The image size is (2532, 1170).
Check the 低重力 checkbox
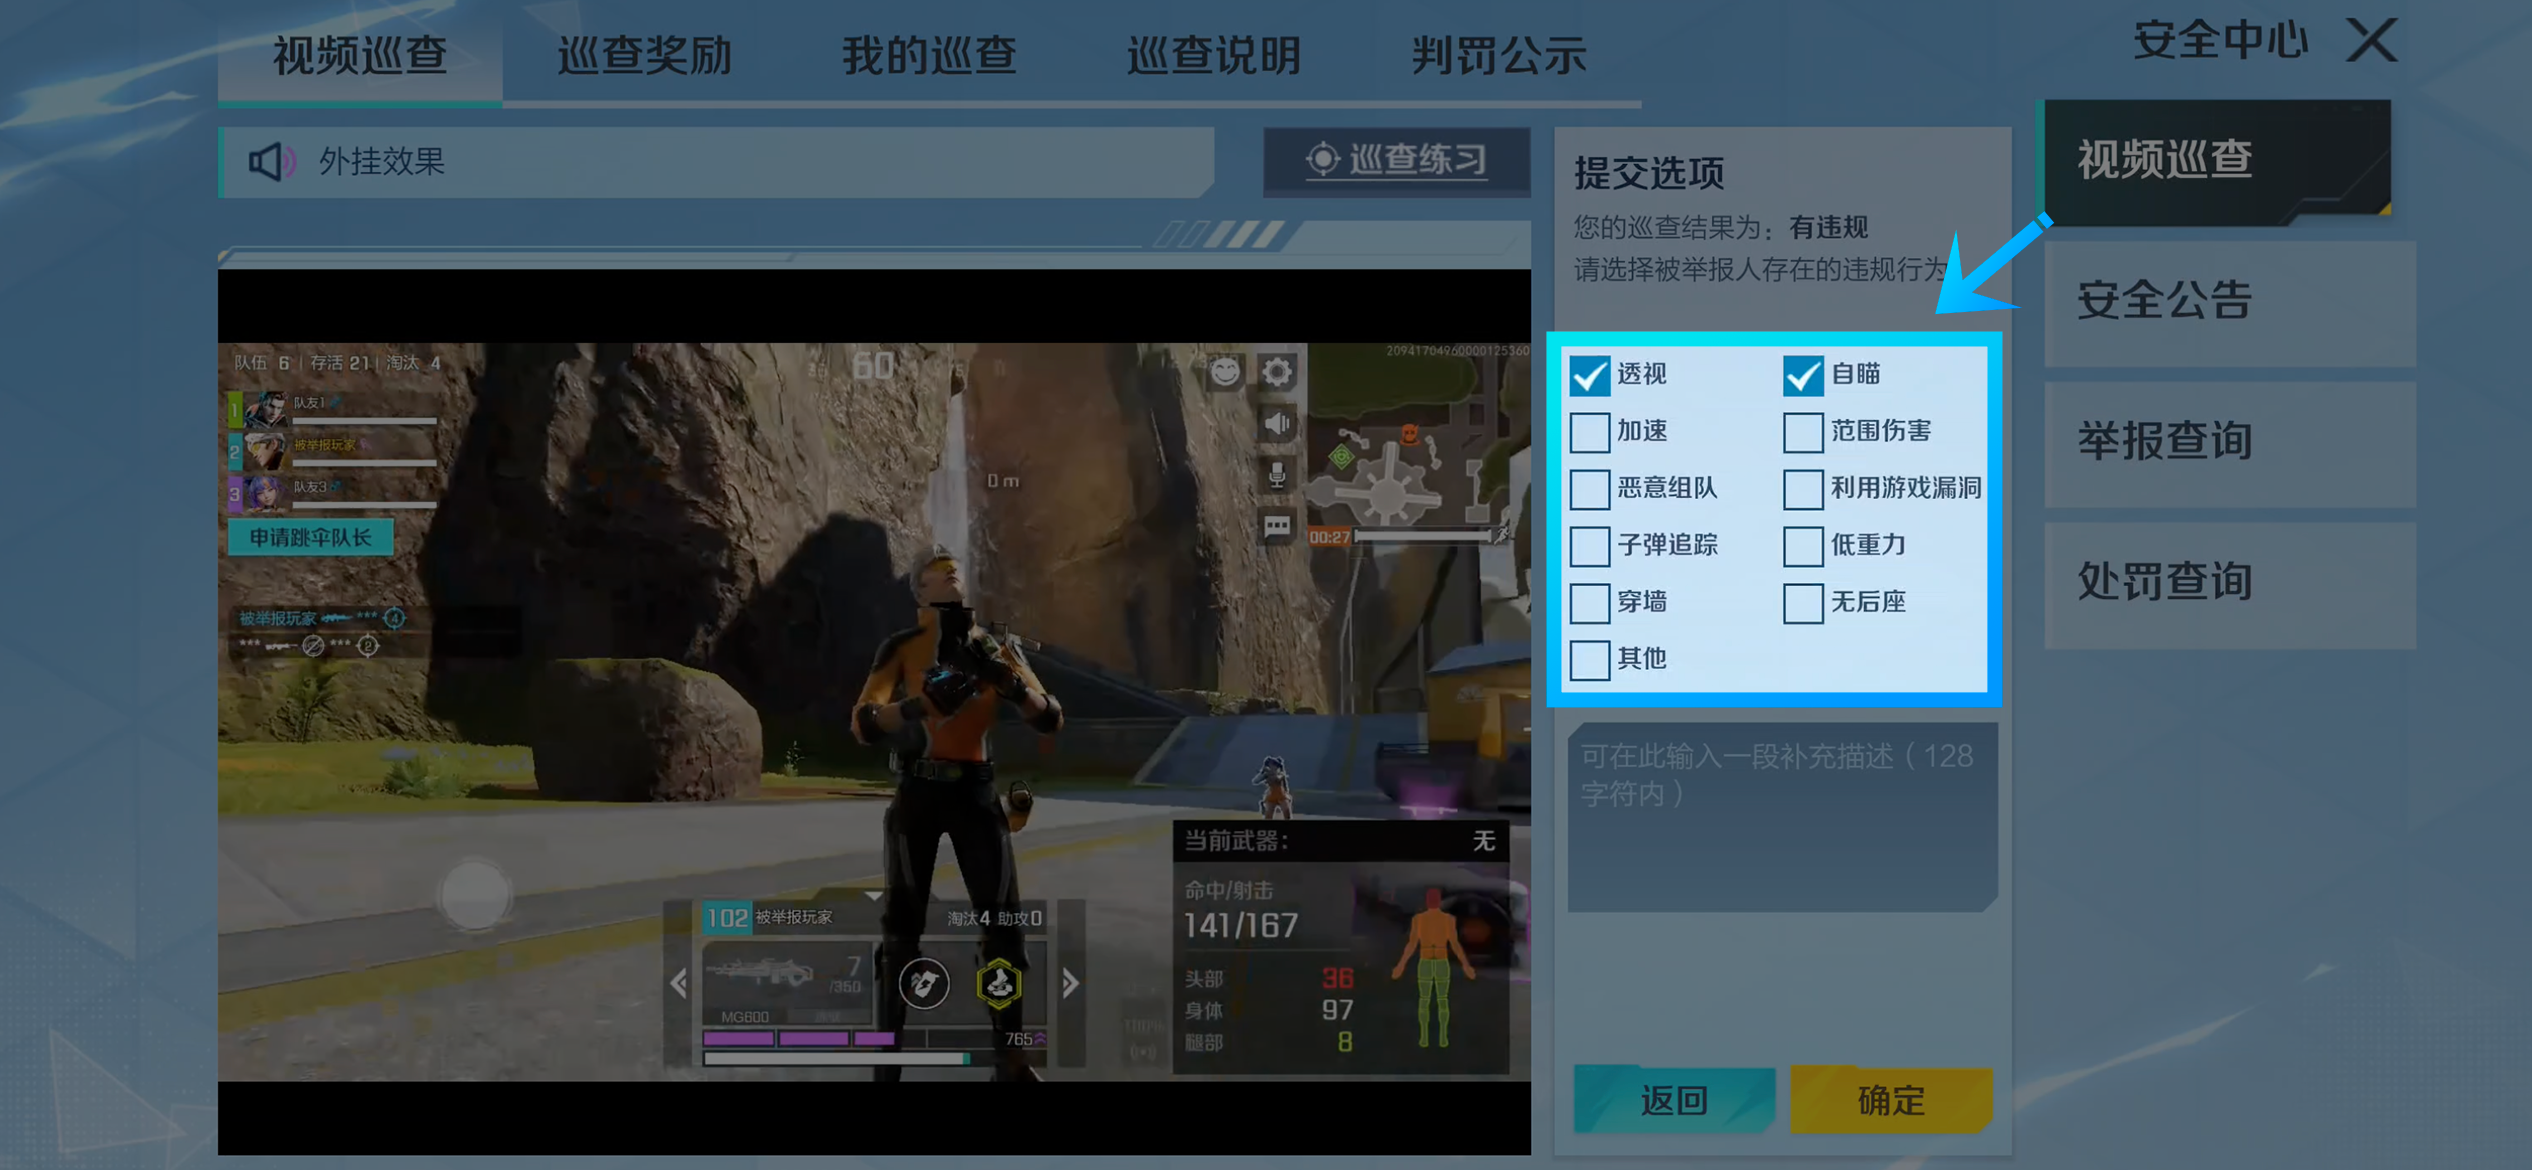1803,546
